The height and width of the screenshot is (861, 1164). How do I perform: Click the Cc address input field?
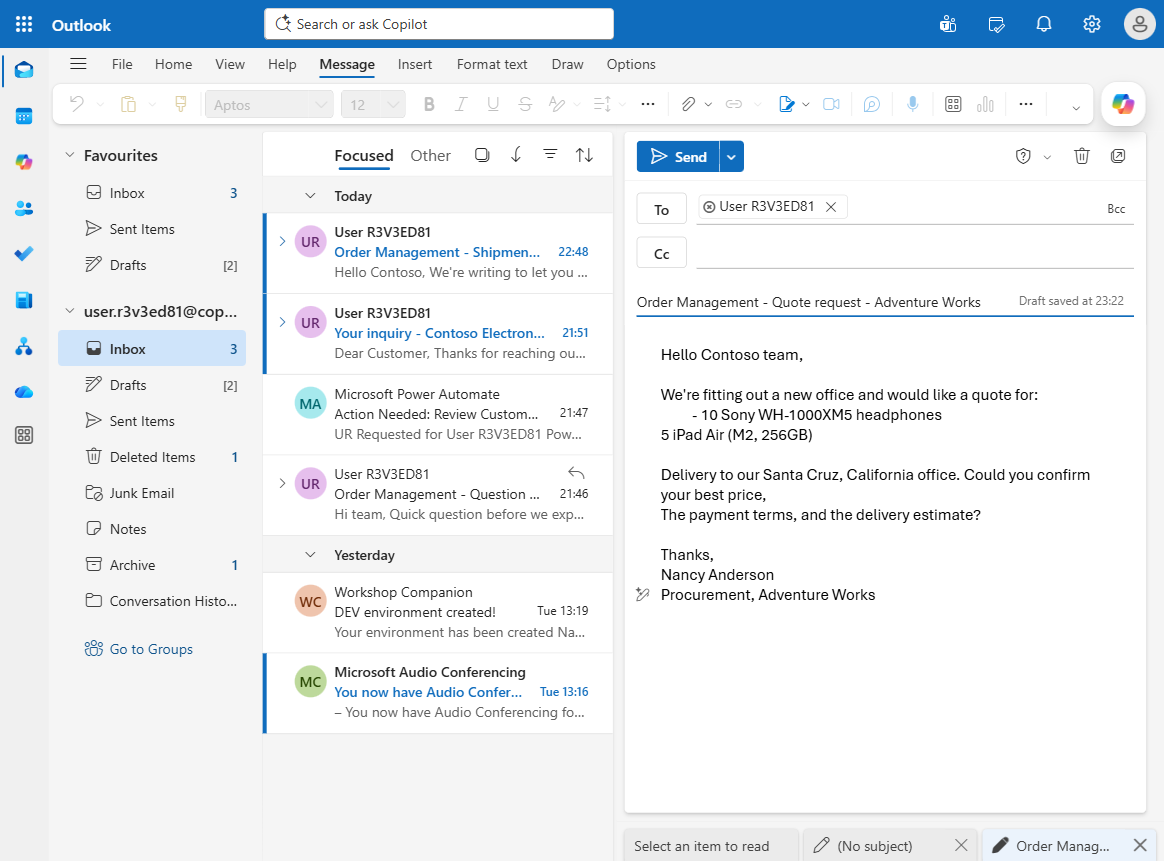coord(915,253)
